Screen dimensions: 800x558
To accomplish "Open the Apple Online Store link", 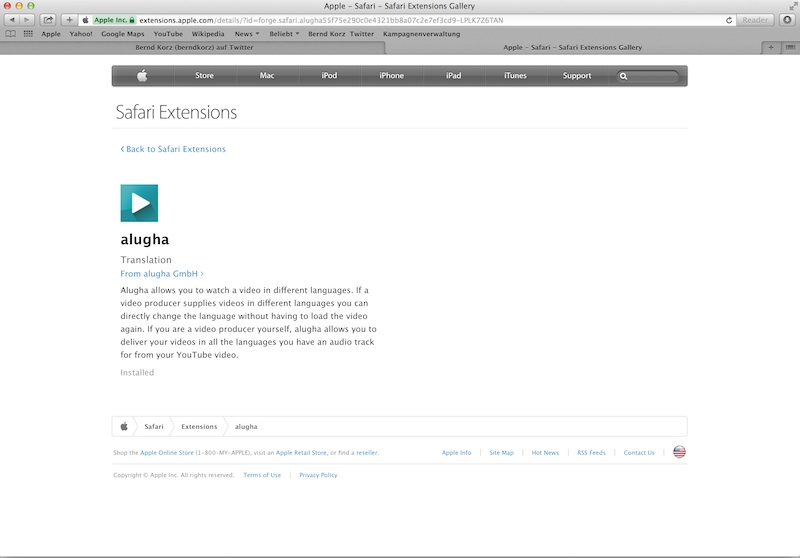I will [167, 452].
